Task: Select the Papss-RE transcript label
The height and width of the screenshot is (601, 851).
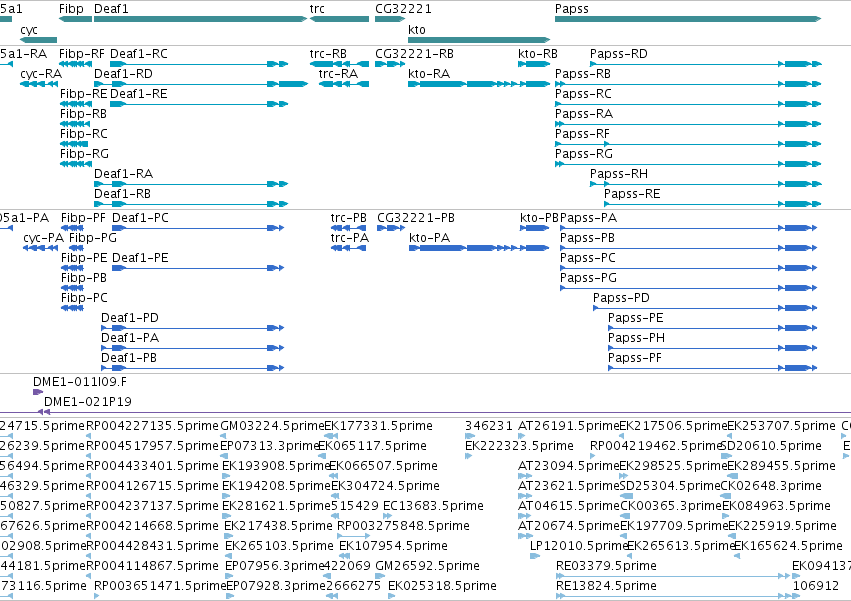Action: (632, 194)
